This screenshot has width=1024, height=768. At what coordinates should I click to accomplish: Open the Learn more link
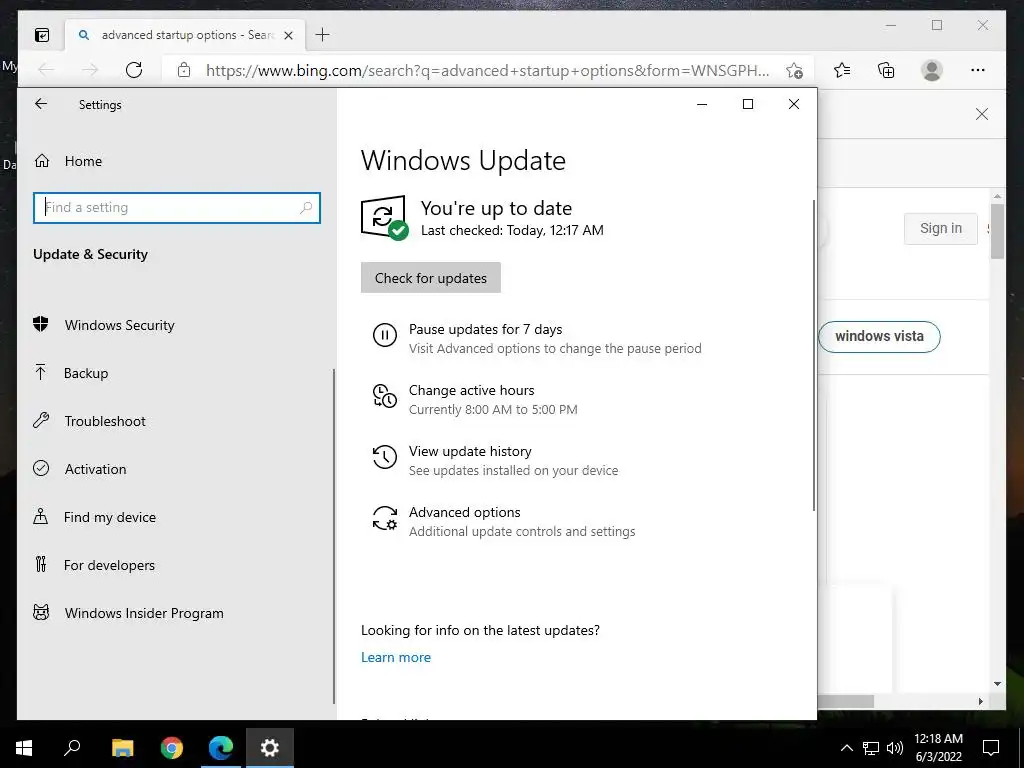pyautogui.click(x=396, y=657)
